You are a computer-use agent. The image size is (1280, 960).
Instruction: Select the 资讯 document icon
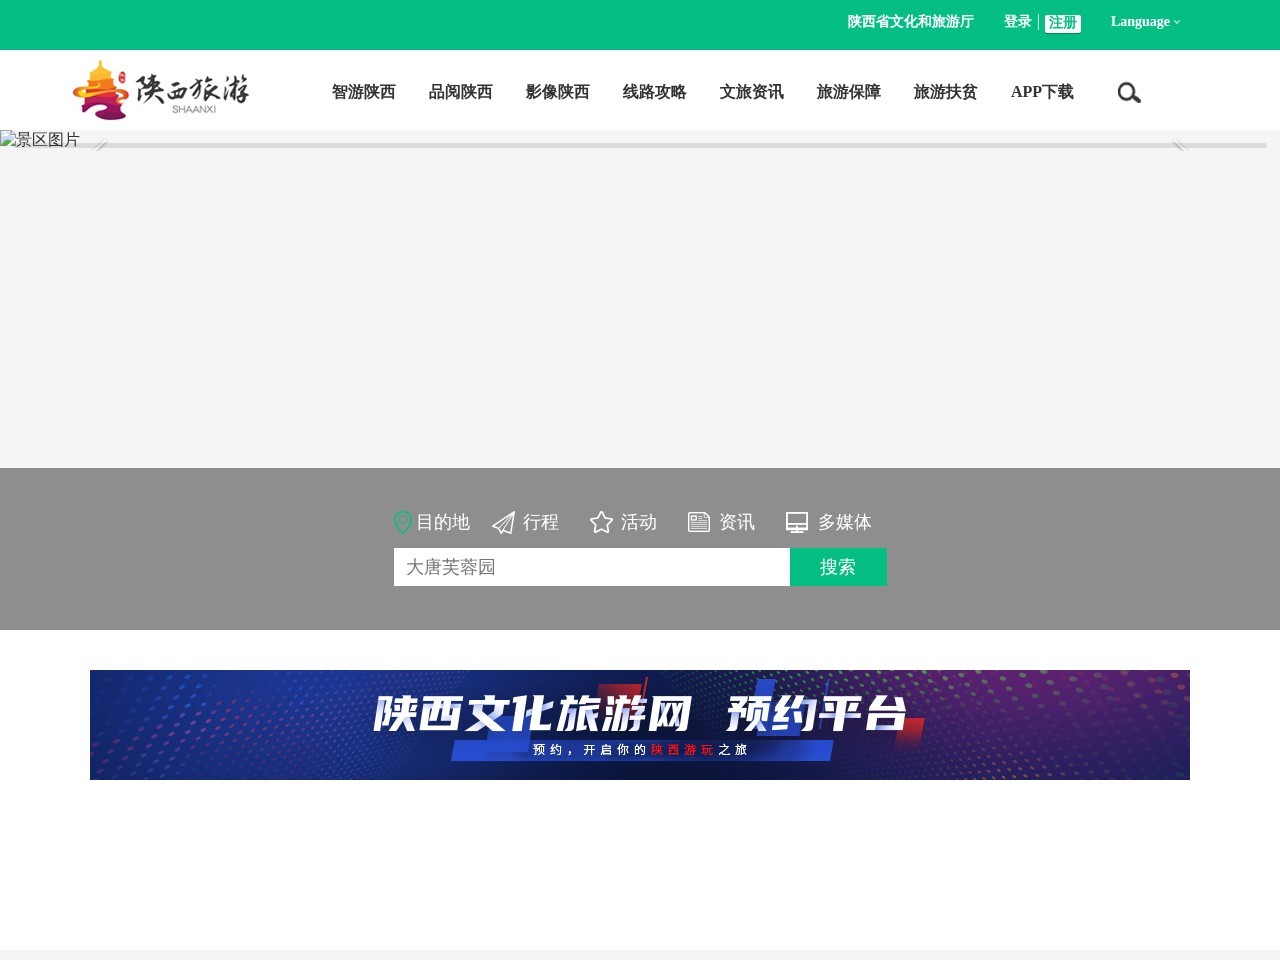[699, 521]
